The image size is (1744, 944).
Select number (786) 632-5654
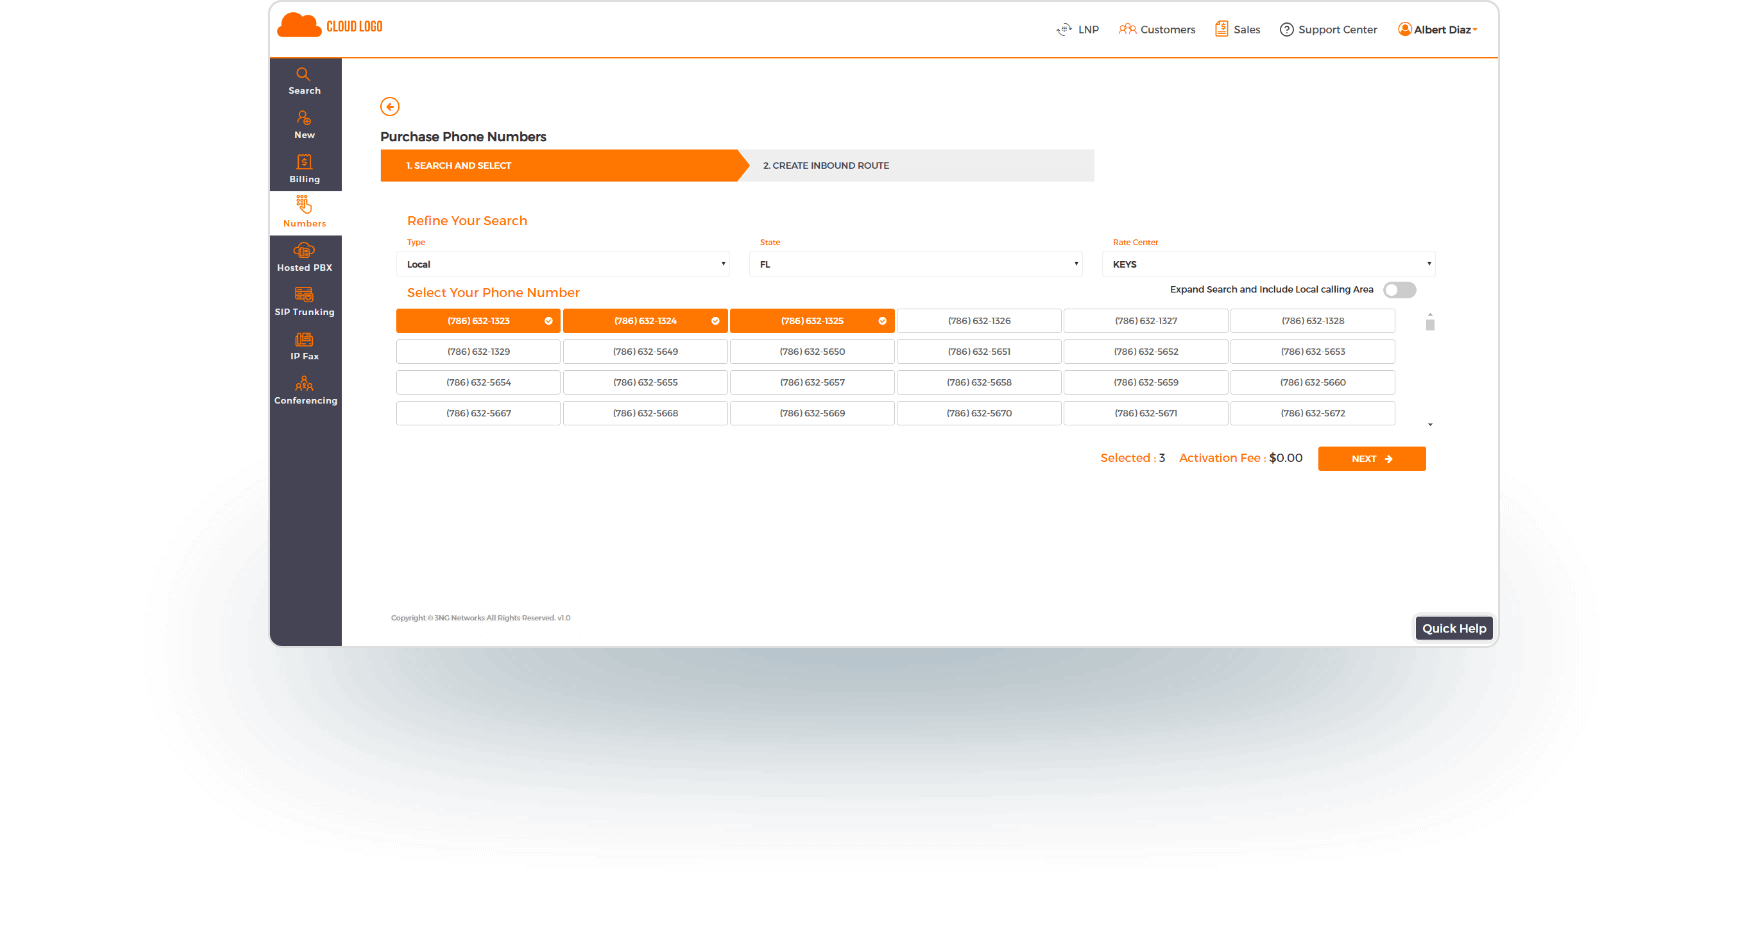[x=478, y=383]
